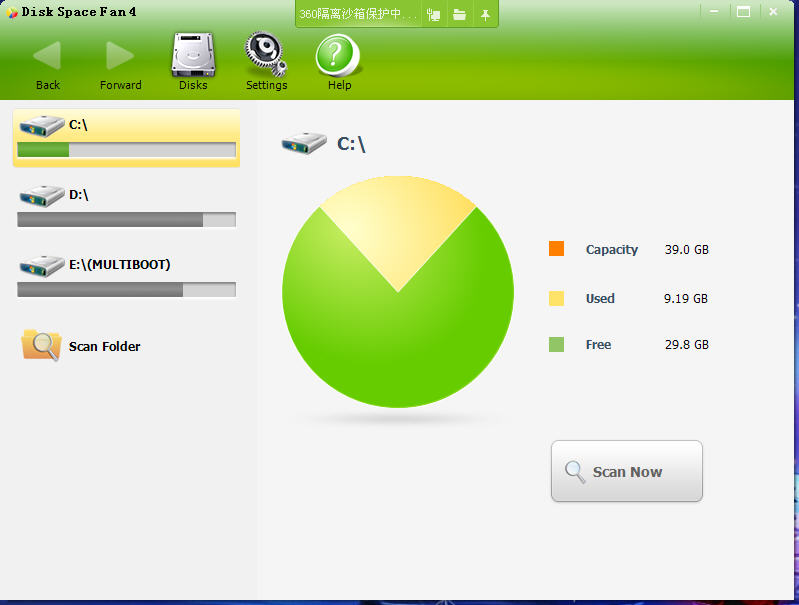Click the yellow Used swatch
Screen dimensions: 799x605
(556, 298)
